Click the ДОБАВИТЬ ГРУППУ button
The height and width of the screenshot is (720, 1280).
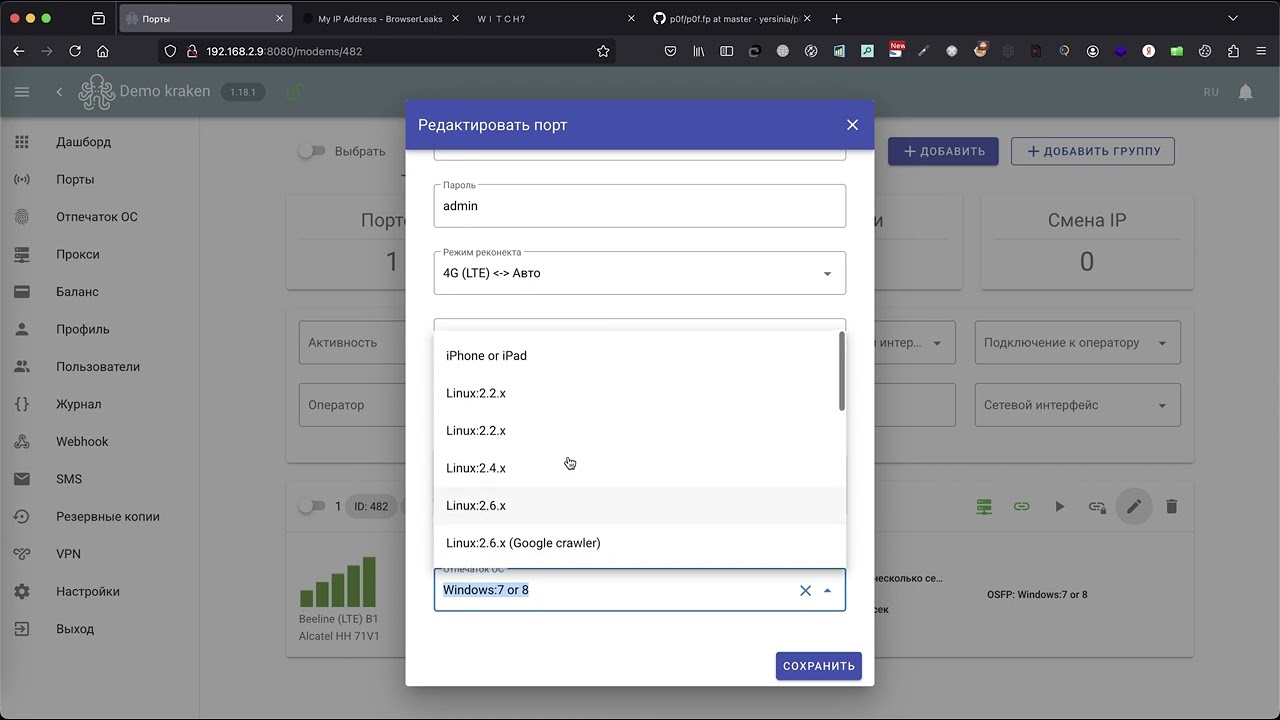coord(1093,151)
